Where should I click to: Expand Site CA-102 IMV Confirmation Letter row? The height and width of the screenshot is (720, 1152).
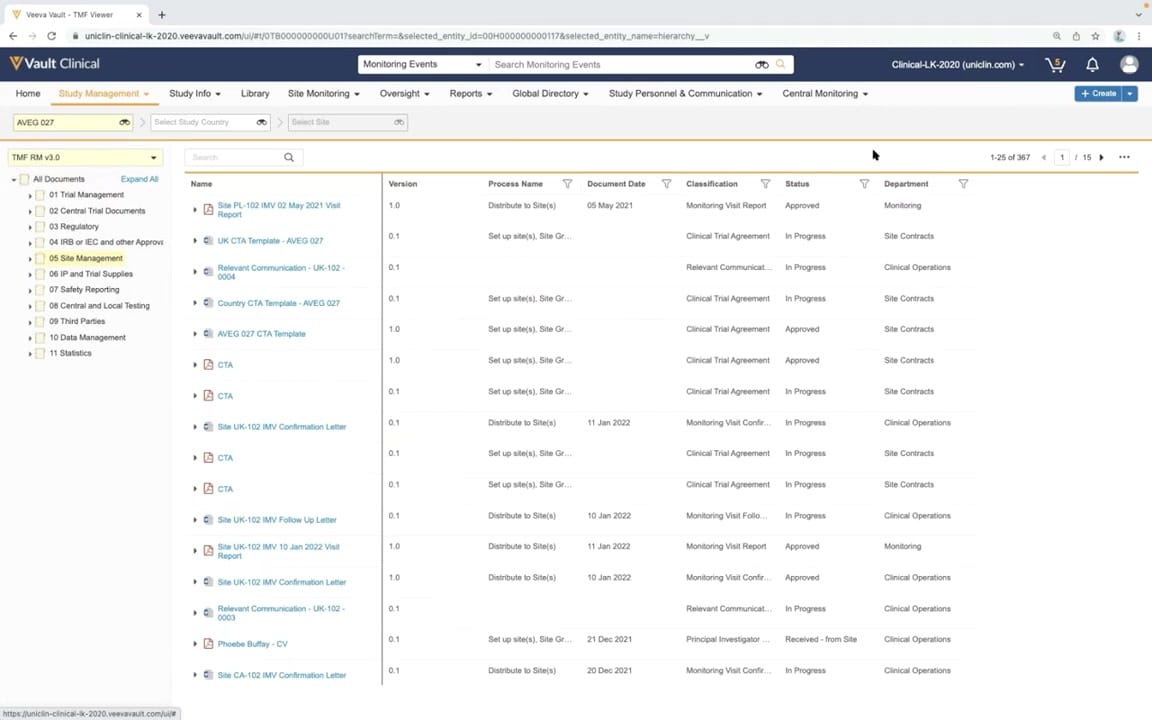tap(195, 674)
